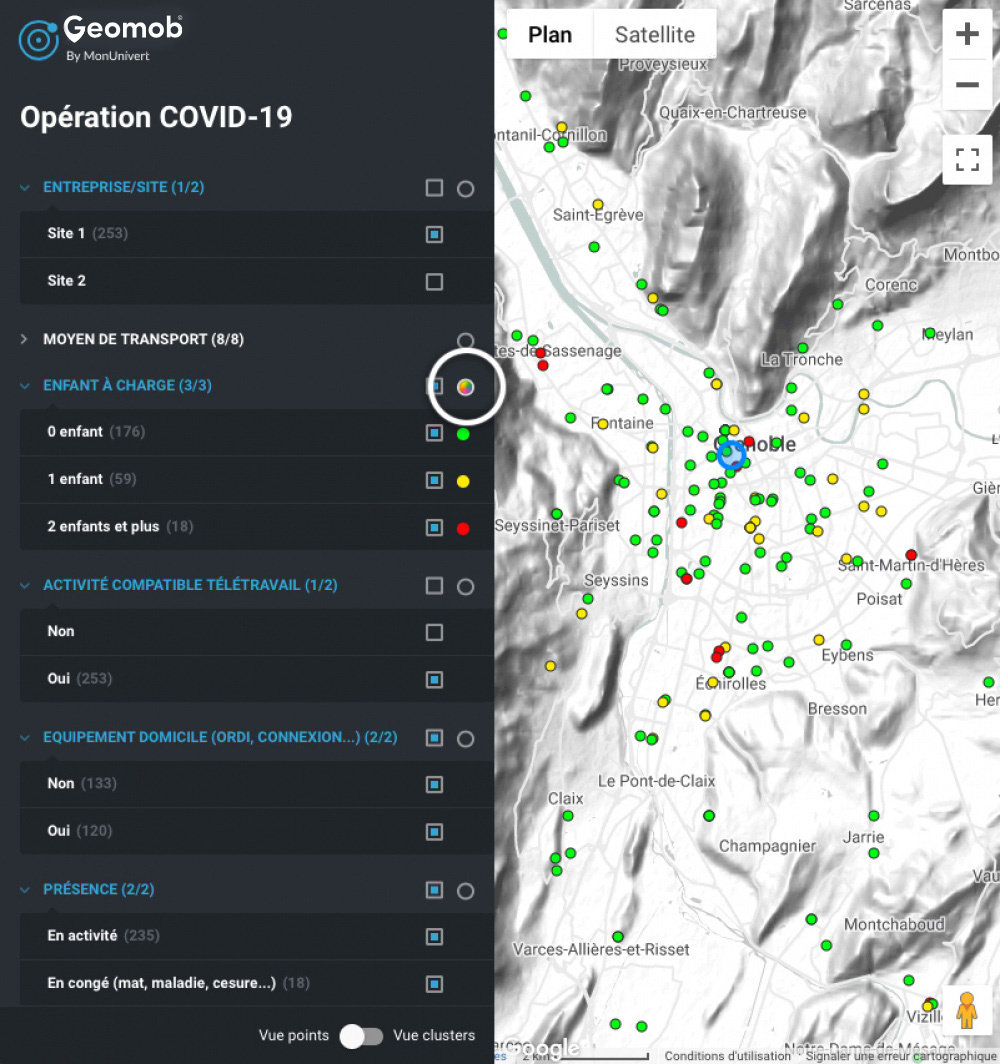1000x1064 pixels.
Task: Click the Site 1 (253) row label
Action: pos(88,233)
